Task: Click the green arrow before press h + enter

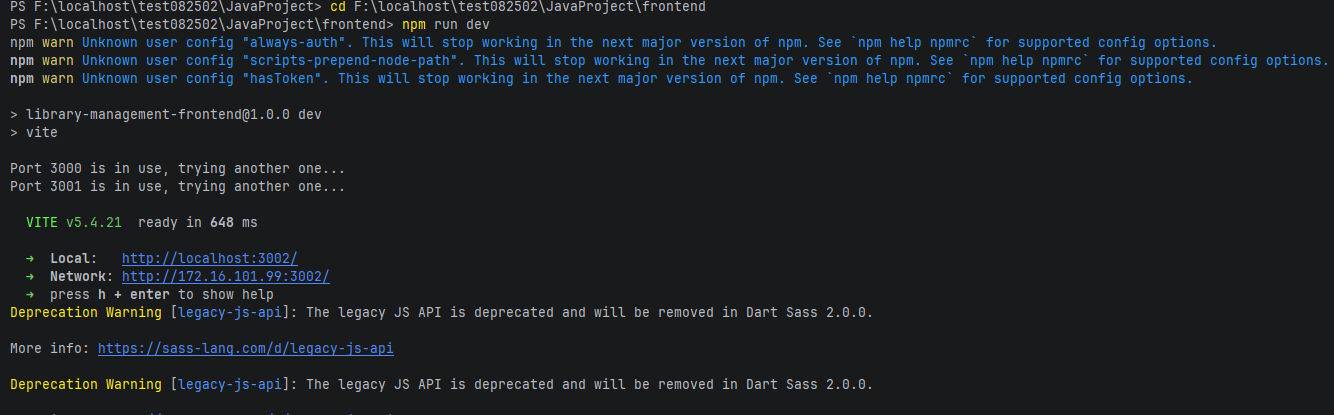Action: pos(30,294)
